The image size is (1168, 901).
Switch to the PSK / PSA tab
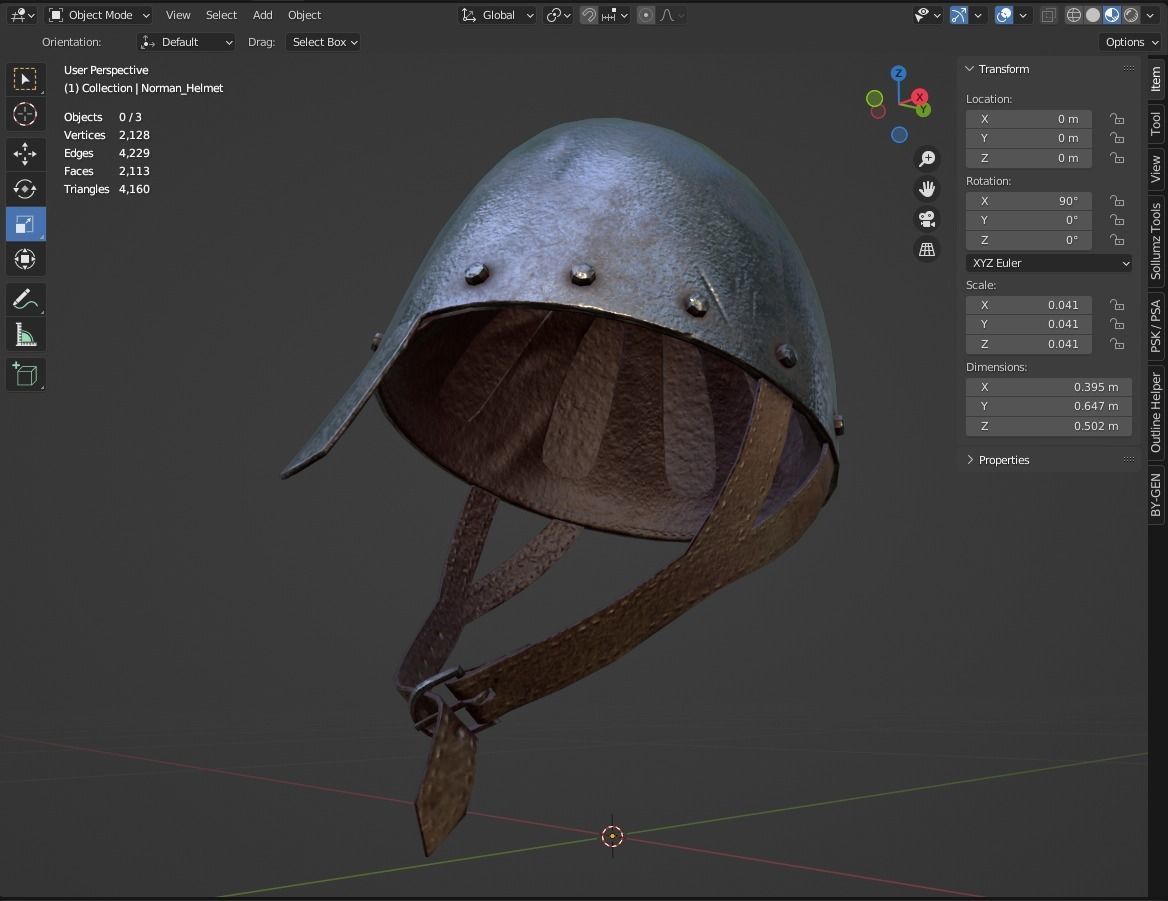point(1155,325)
